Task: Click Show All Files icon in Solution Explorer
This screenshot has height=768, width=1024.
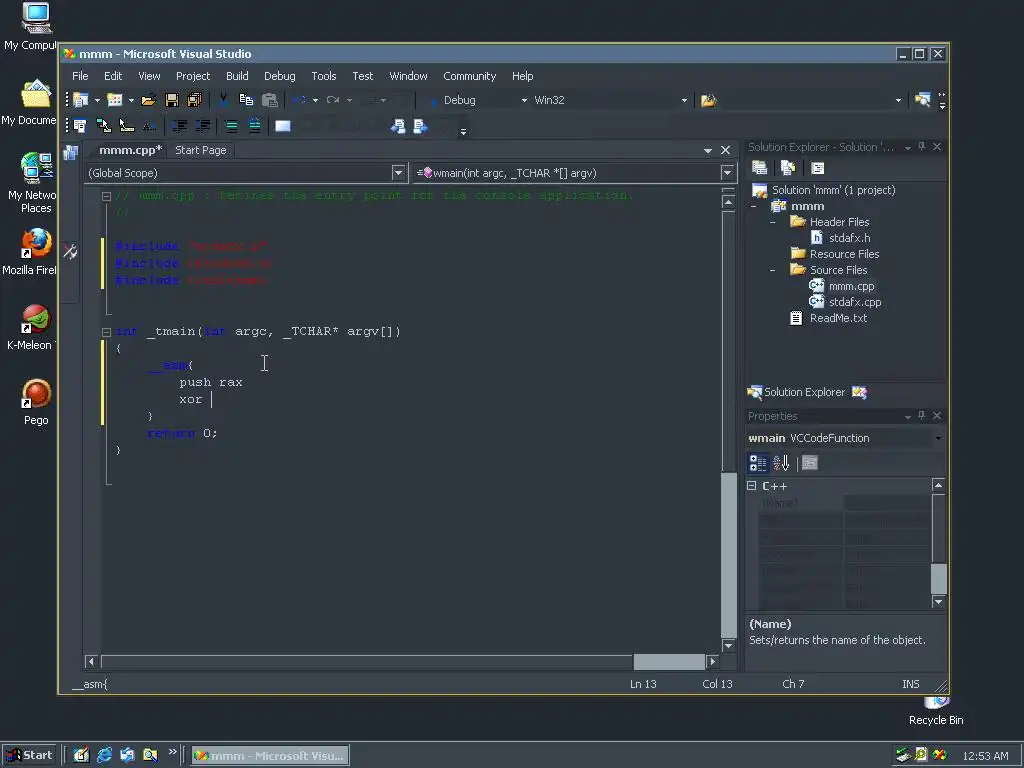Action: (x=788, y=168)
